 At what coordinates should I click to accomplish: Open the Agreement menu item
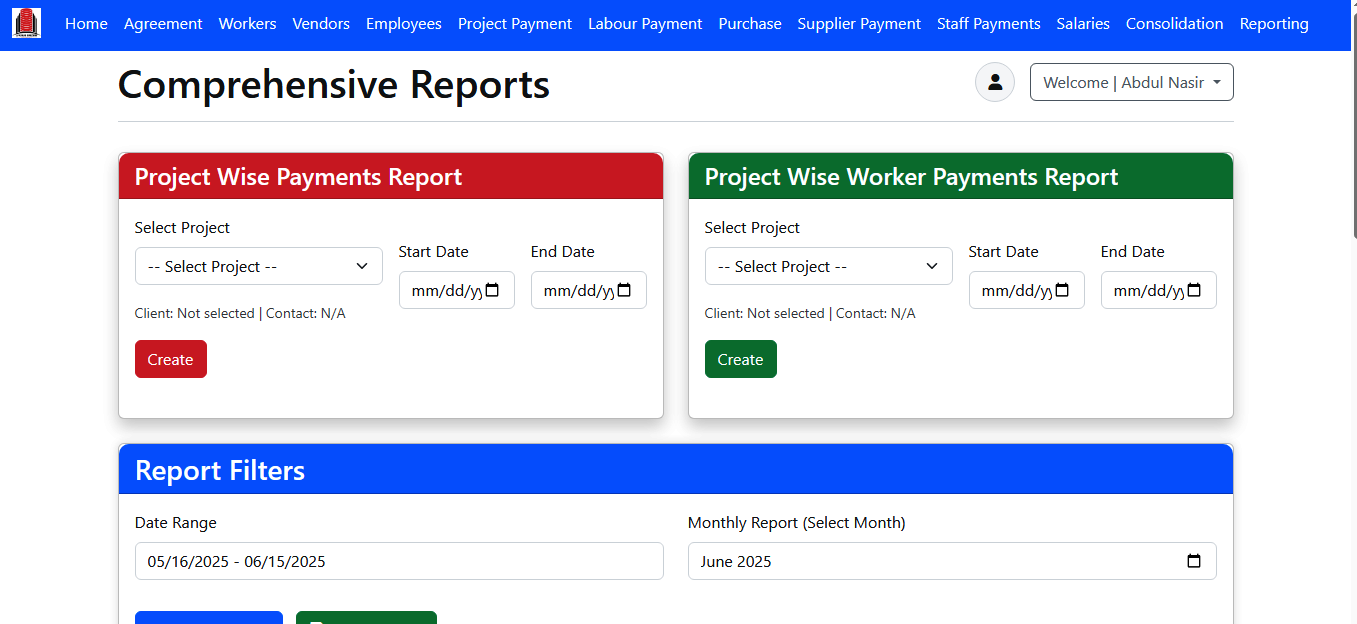pyautogui.click(x=163, y=23)
